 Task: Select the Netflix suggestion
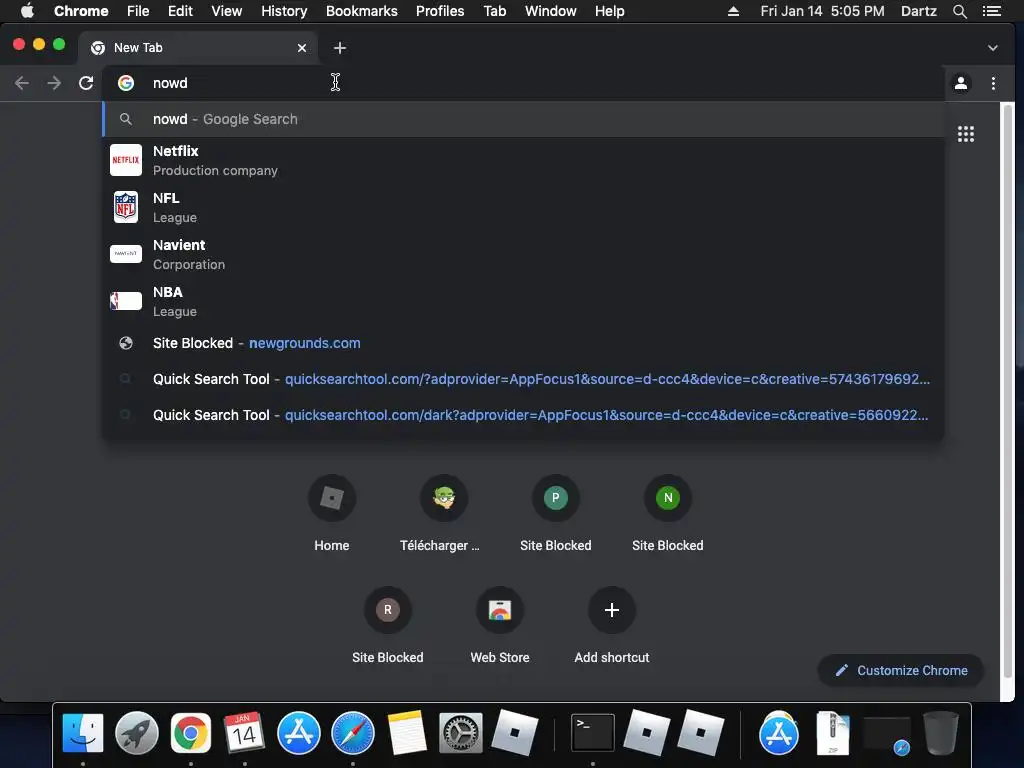pos(523,160)
